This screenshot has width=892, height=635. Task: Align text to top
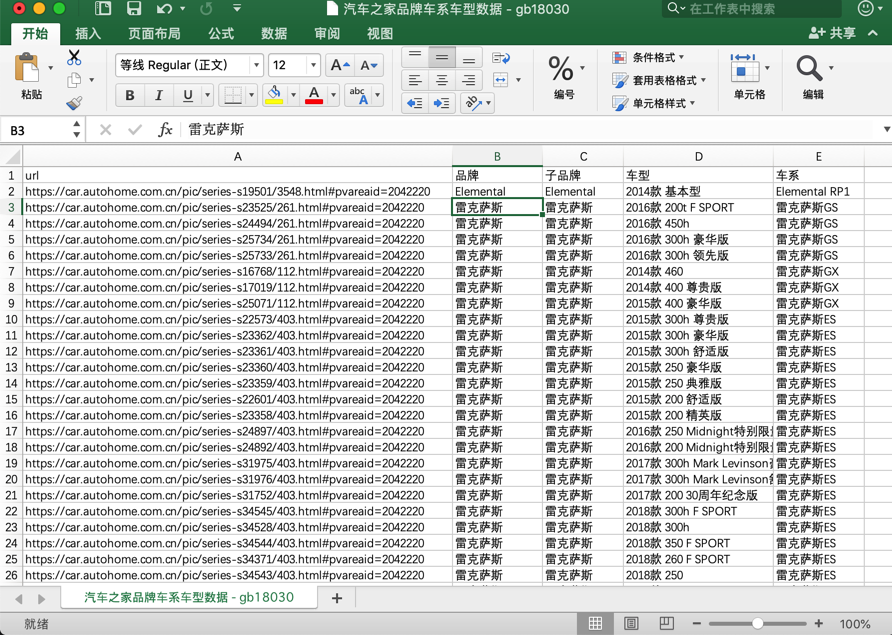[415, 57]
